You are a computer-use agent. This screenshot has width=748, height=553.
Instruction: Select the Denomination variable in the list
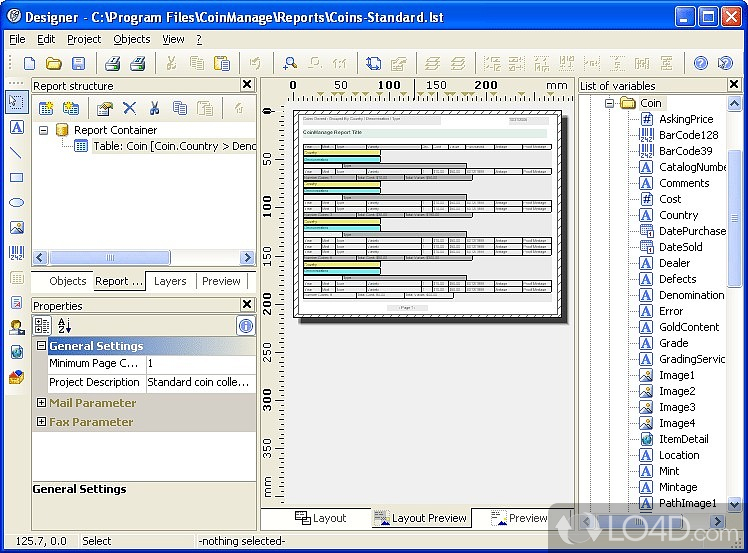click(691, 295)
